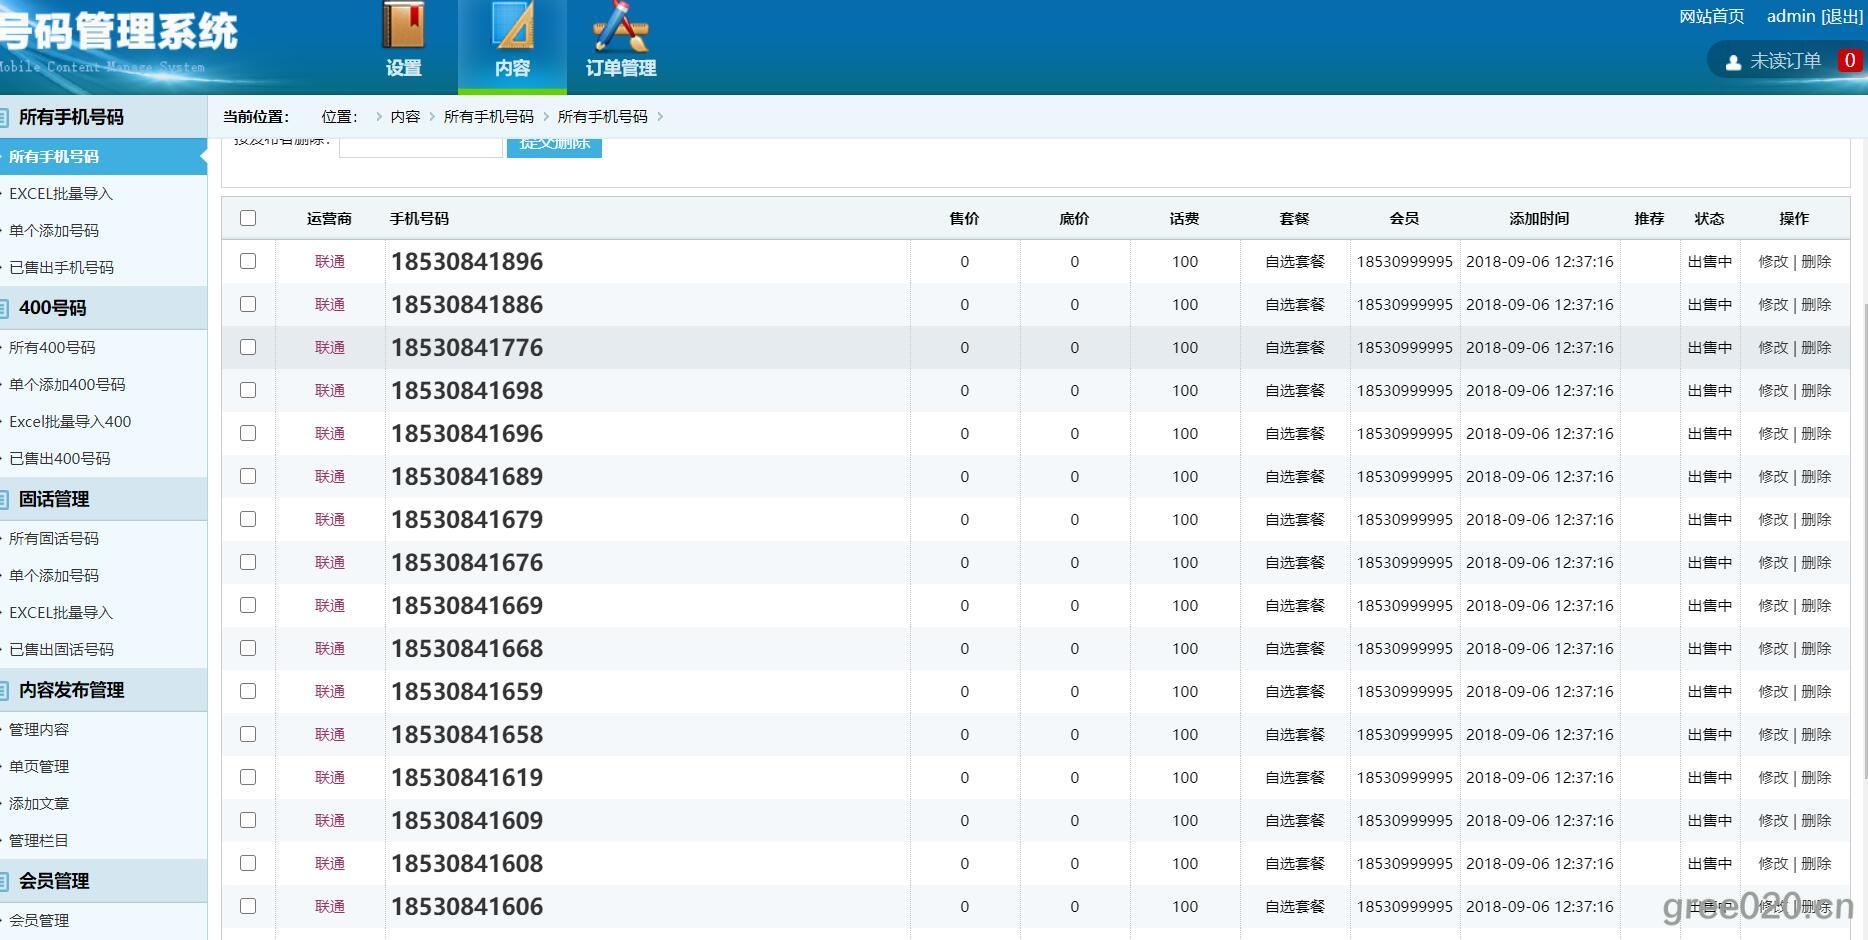Click the delete-by-publisher text input field

pos(420,147)
